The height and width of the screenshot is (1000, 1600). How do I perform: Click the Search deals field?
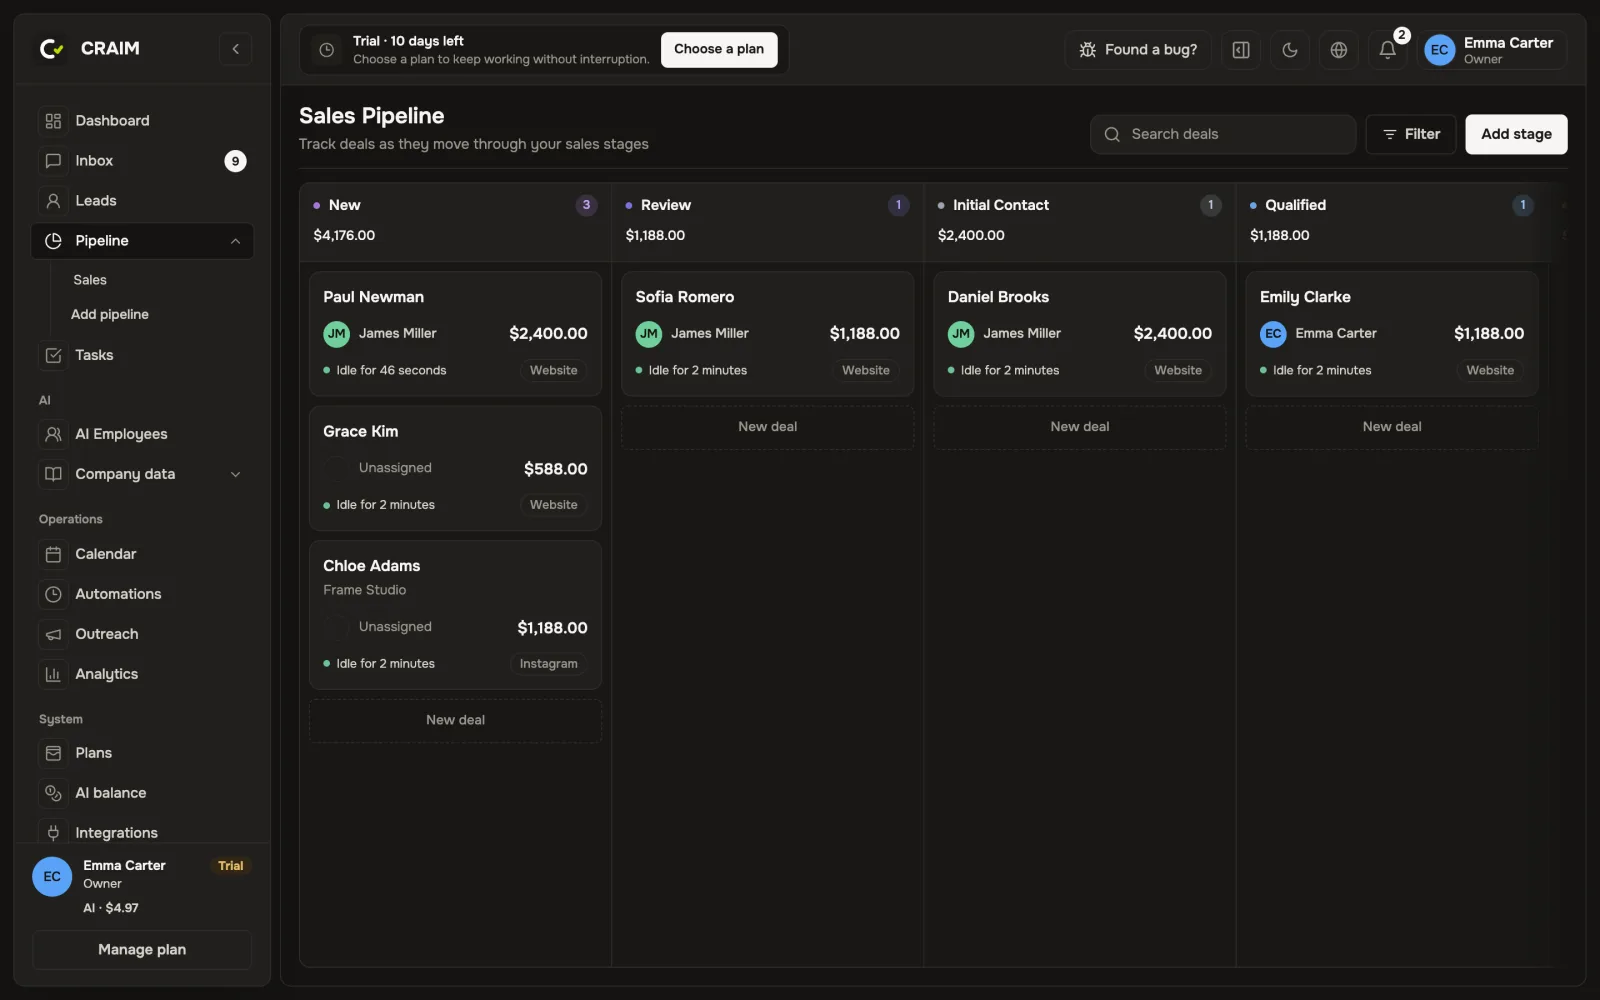(1223, 134)
